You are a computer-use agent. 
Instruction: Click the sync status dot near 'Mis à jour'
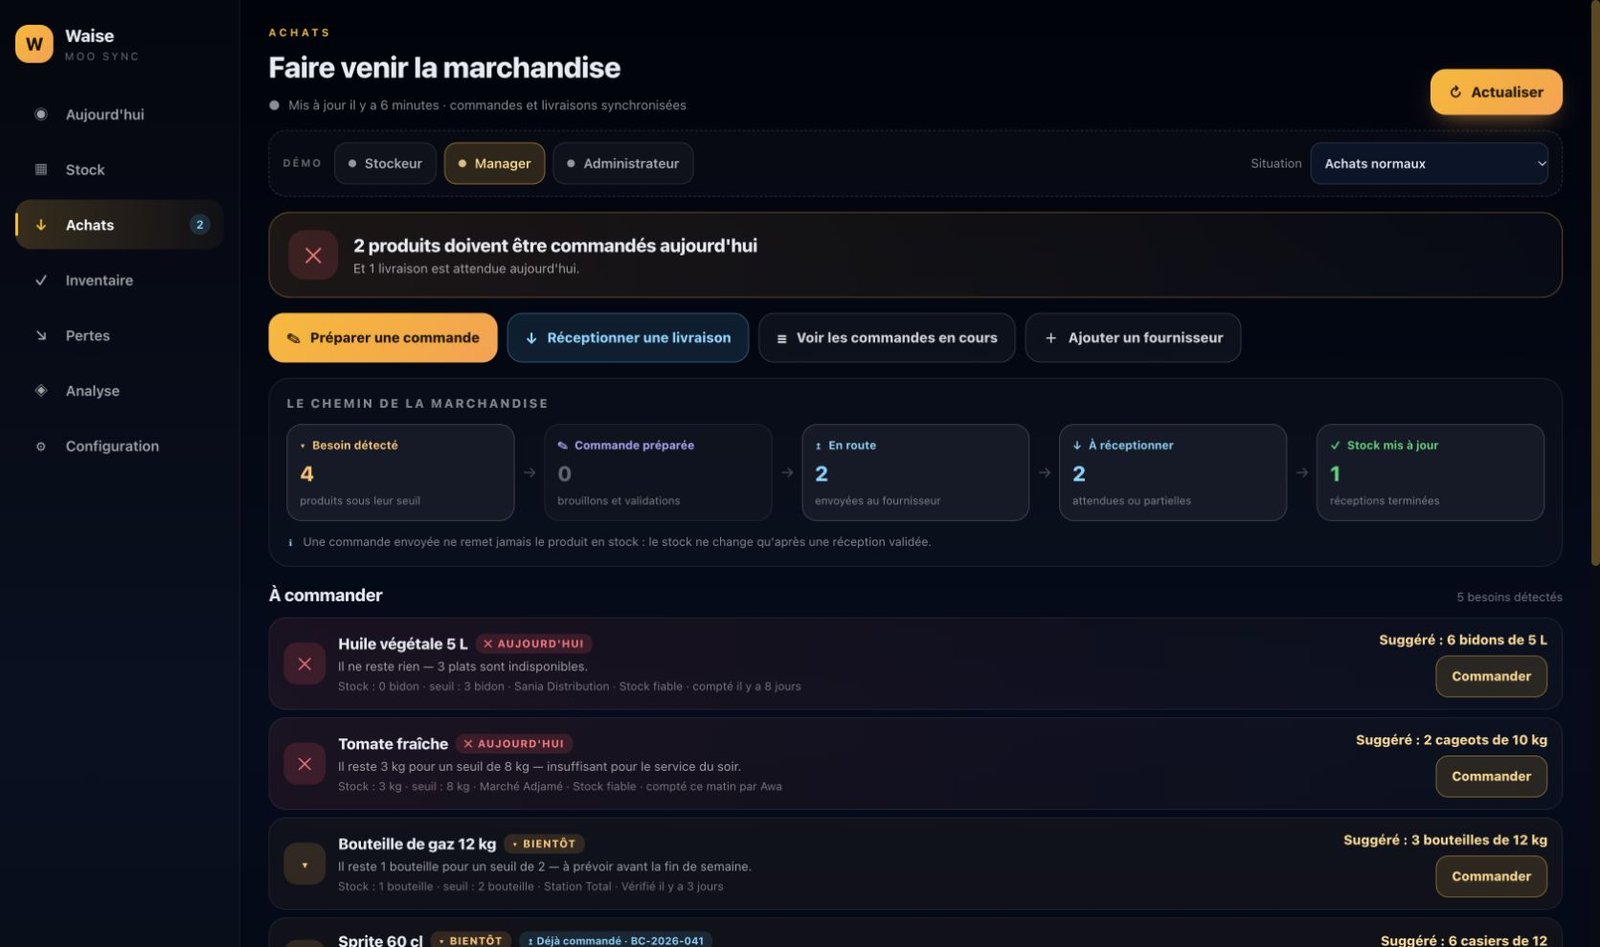pyautogui.click(x=274, y=105)
